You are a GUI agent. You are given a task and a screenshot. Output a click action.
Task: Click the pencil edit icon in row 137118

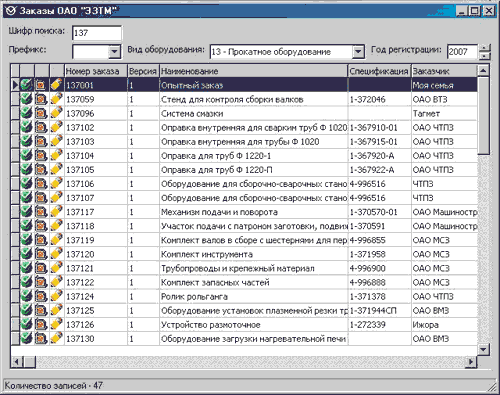[x=56, y=226]
